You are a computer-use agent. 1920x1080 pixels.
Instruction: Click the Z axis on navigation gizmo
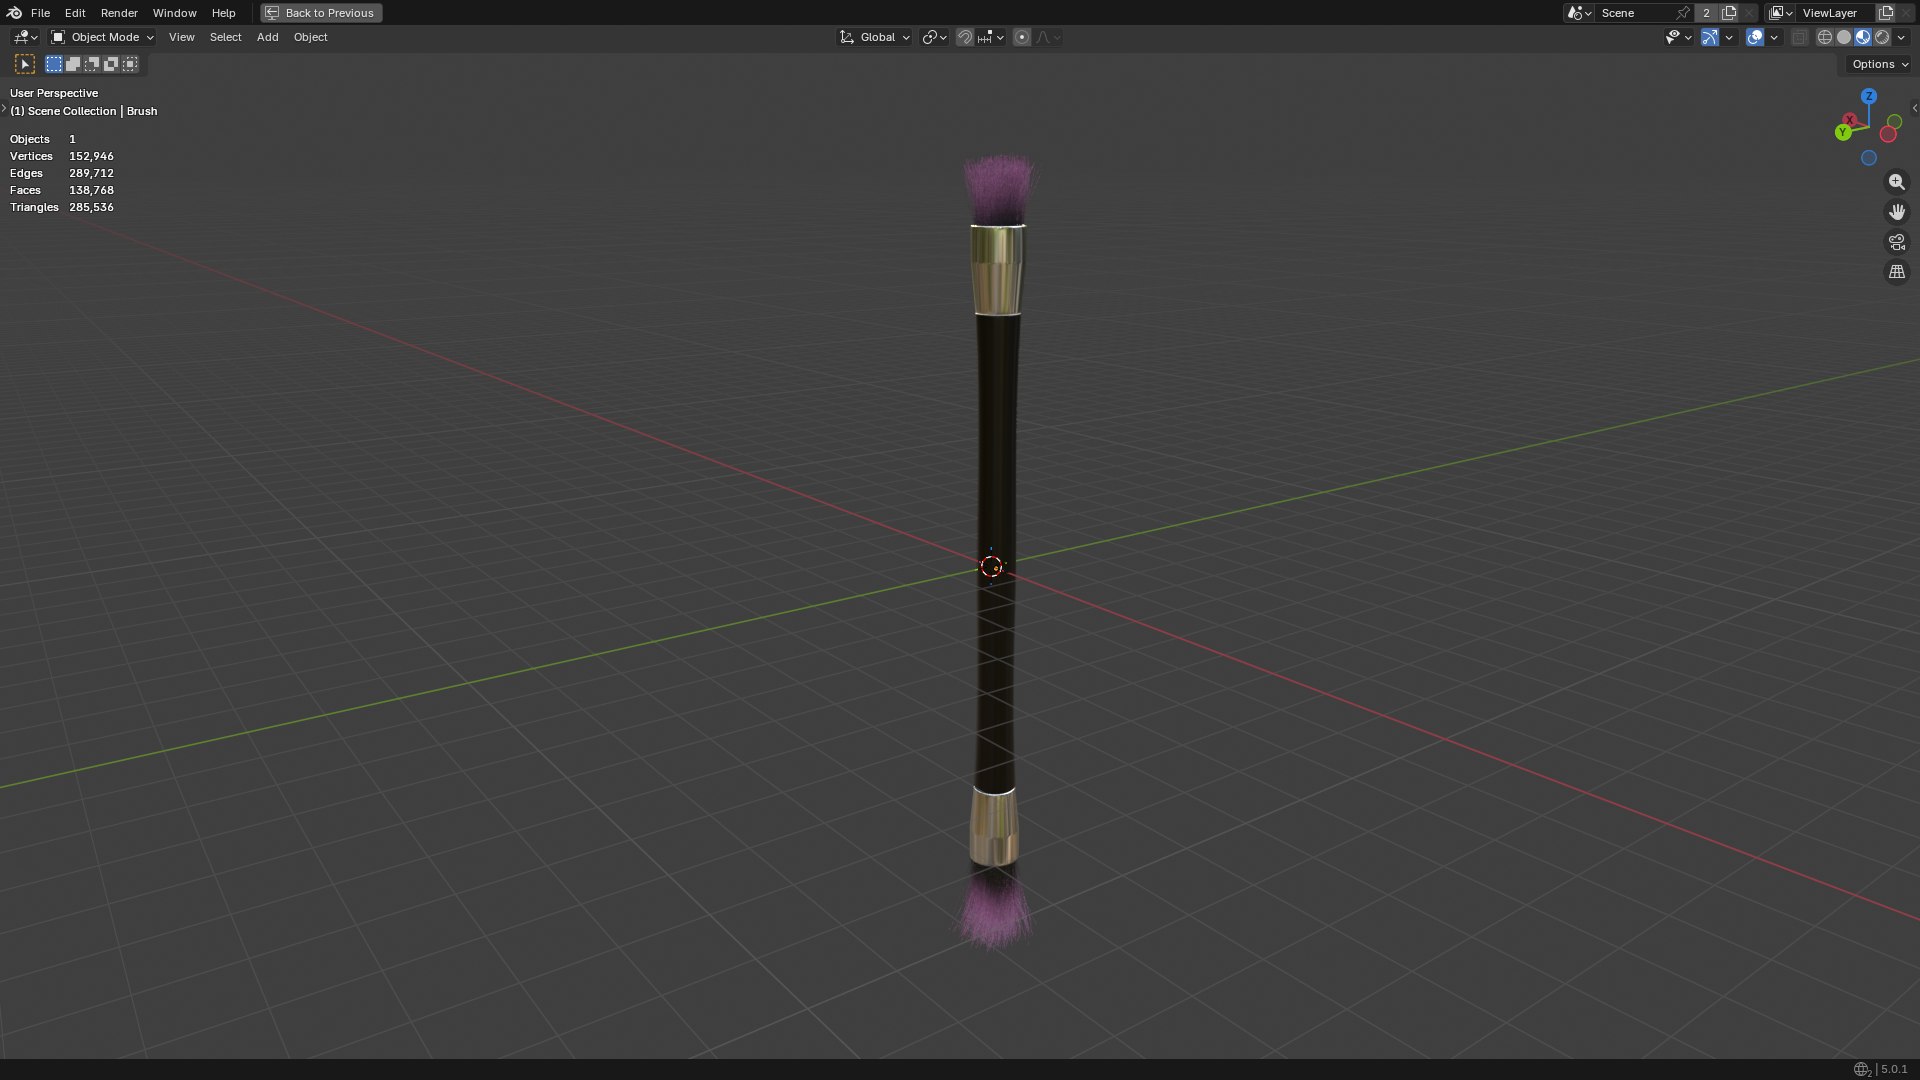[1868, 96]
